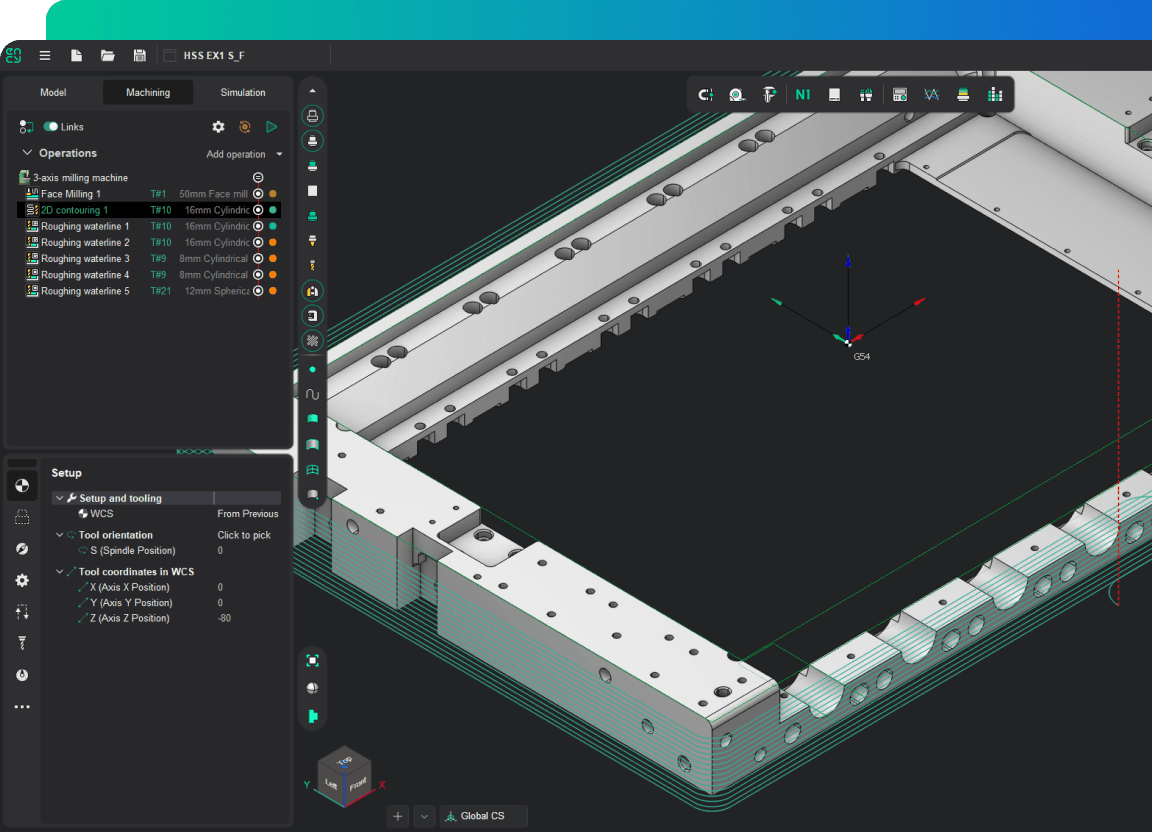Select the tape measure tool

pyautogui.click(x=737, y=95)
